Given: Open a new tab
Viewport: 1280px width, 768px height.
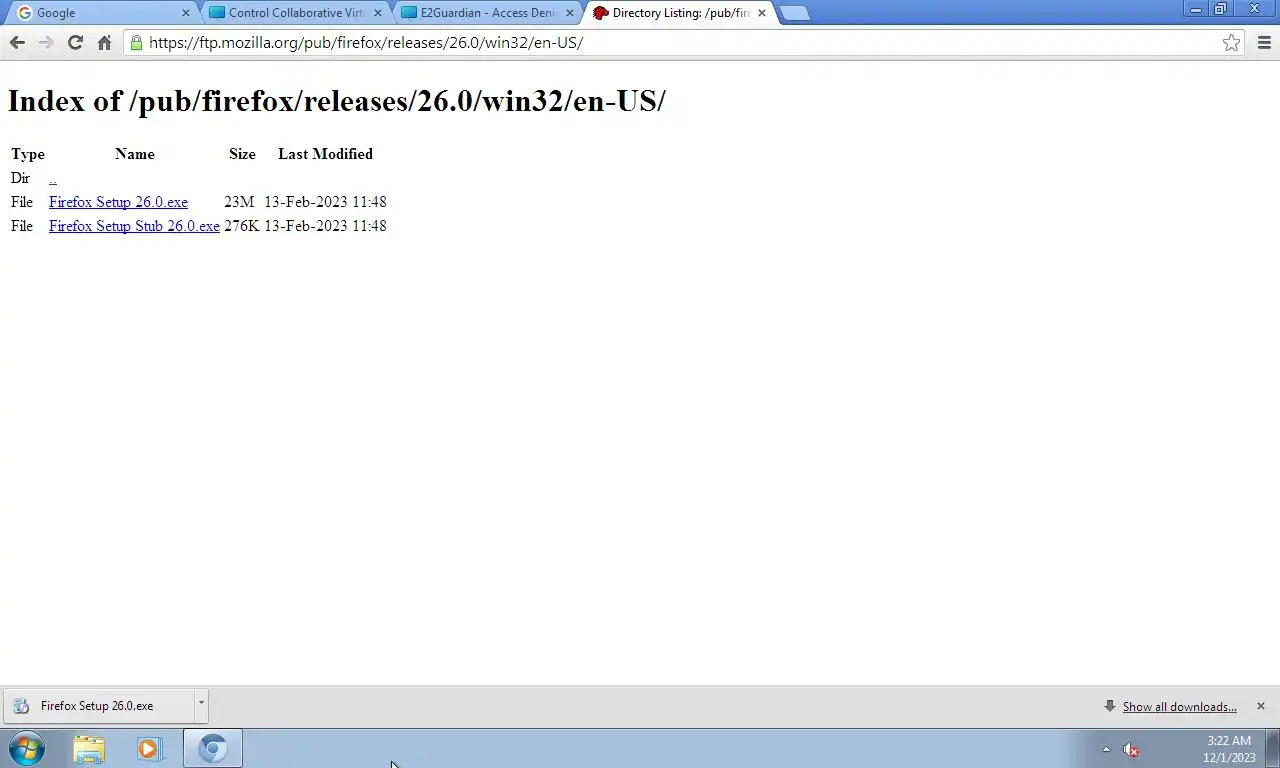Looking at the screenshot, I should (x=794, y=13).
